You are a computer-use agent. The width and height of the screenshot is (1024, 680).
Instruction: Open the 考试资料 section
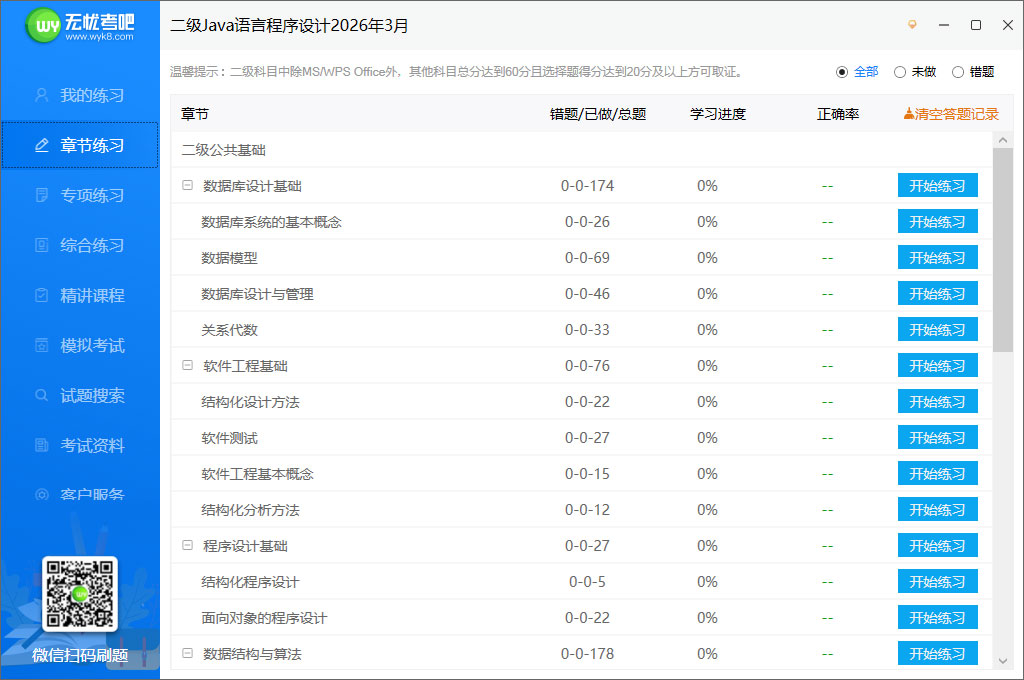coord(80,445)
